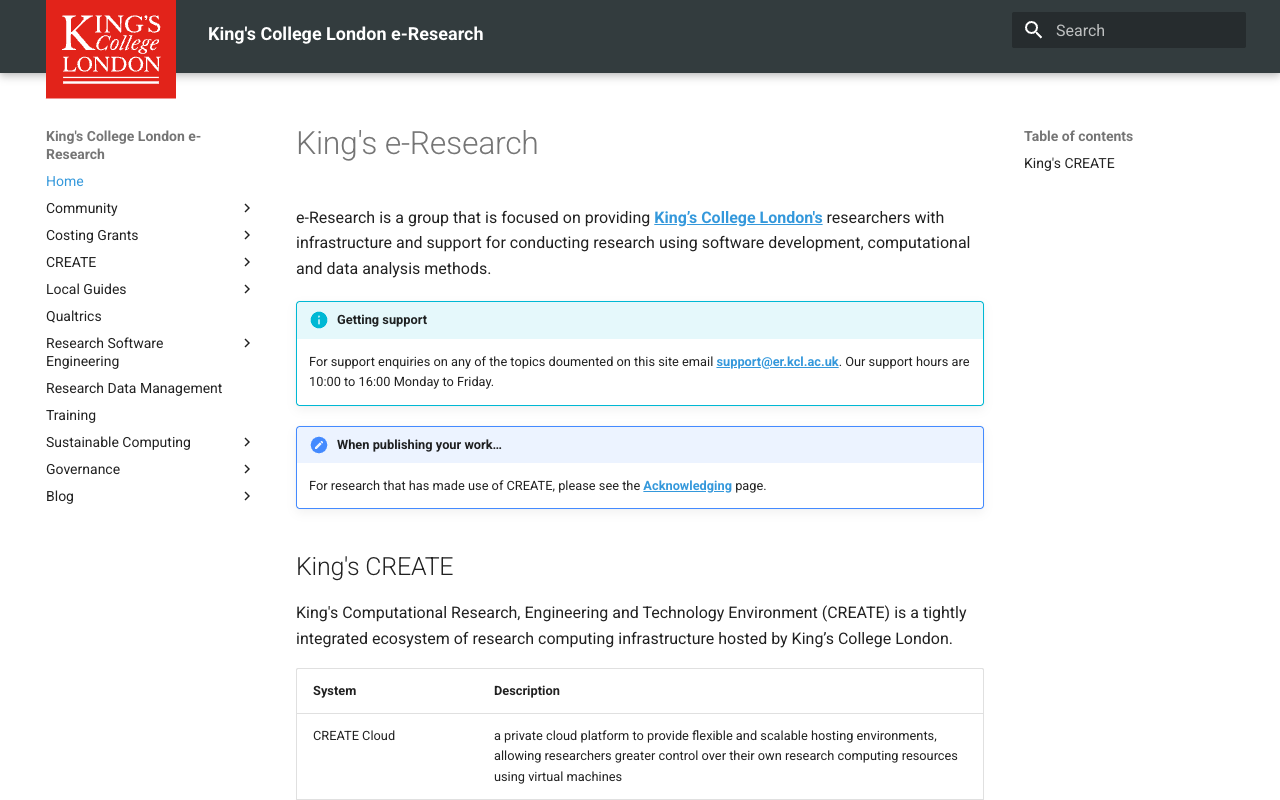The height and width of the screenshot is (800, 1280).
Task: Expand the CREATE navigation chevron
Action: pyautogui.click(x=247, y=262)
